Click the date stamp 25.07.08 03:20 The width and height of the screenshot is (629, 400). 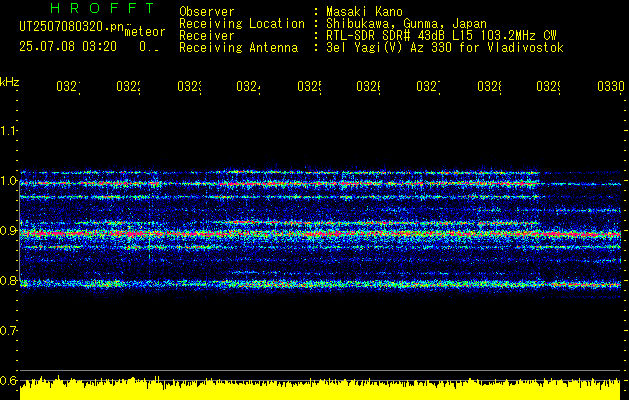pos(68,47)
